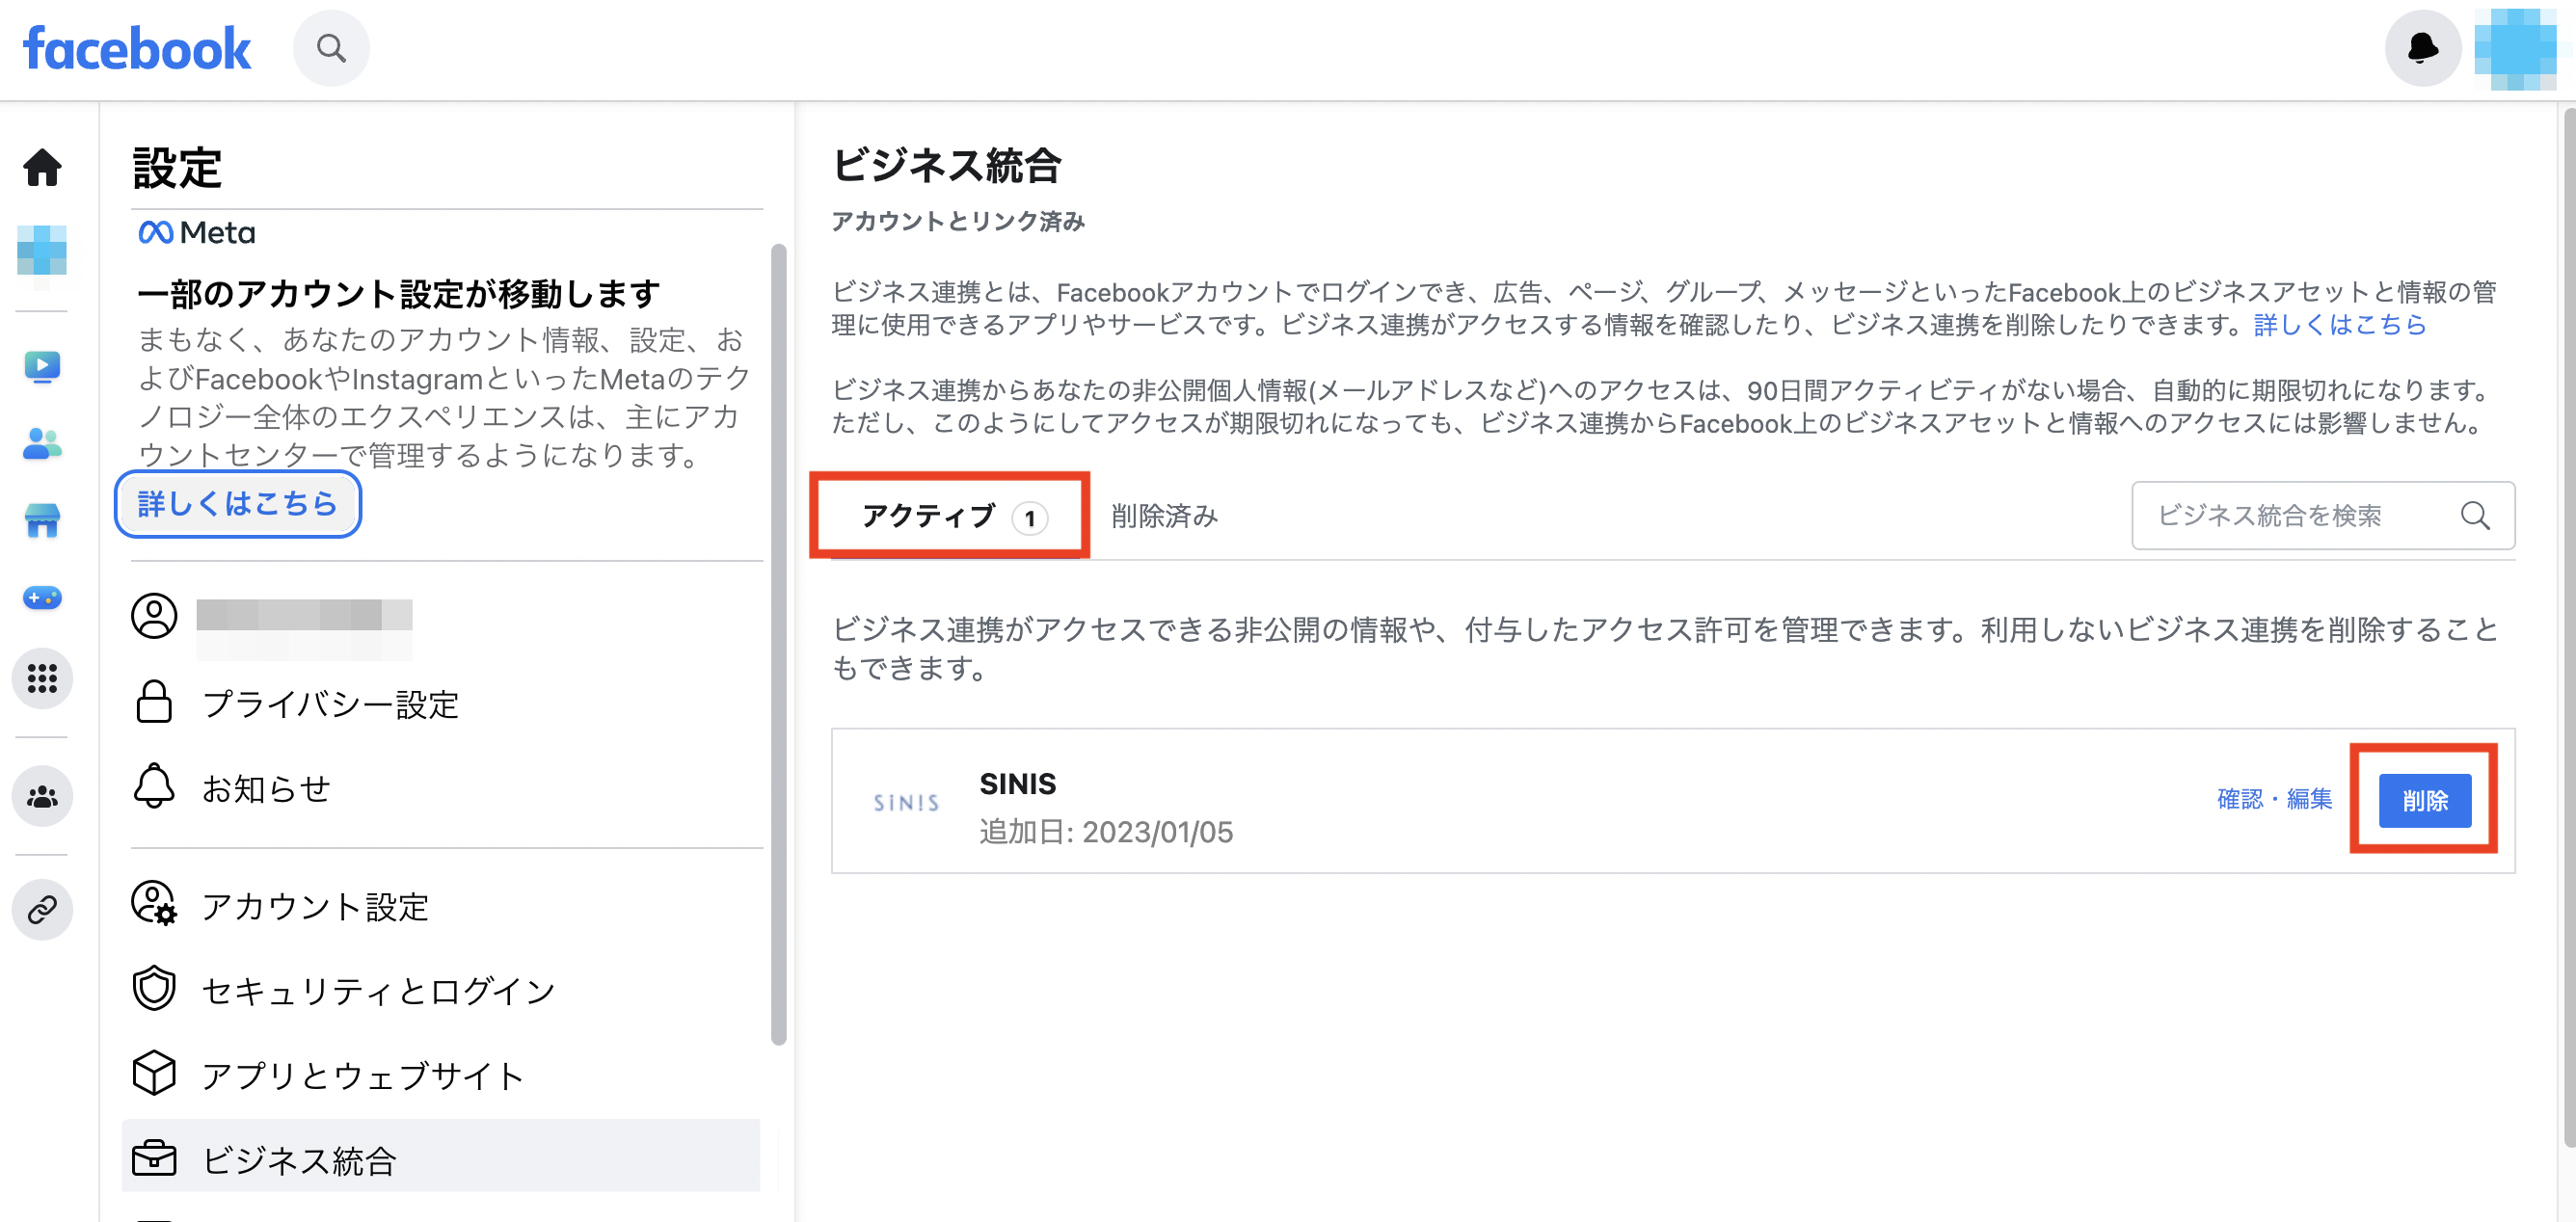Click the Facebook search magnifier button
The width and height of the screenshot is (2576, 1222).
pos(331,48)
